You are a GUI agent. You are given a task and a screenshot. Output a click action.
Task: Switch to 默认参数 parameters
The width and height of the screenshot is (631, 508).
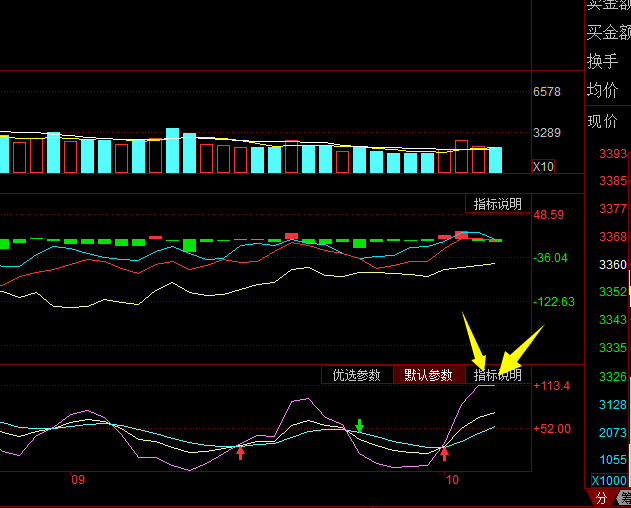429,376
